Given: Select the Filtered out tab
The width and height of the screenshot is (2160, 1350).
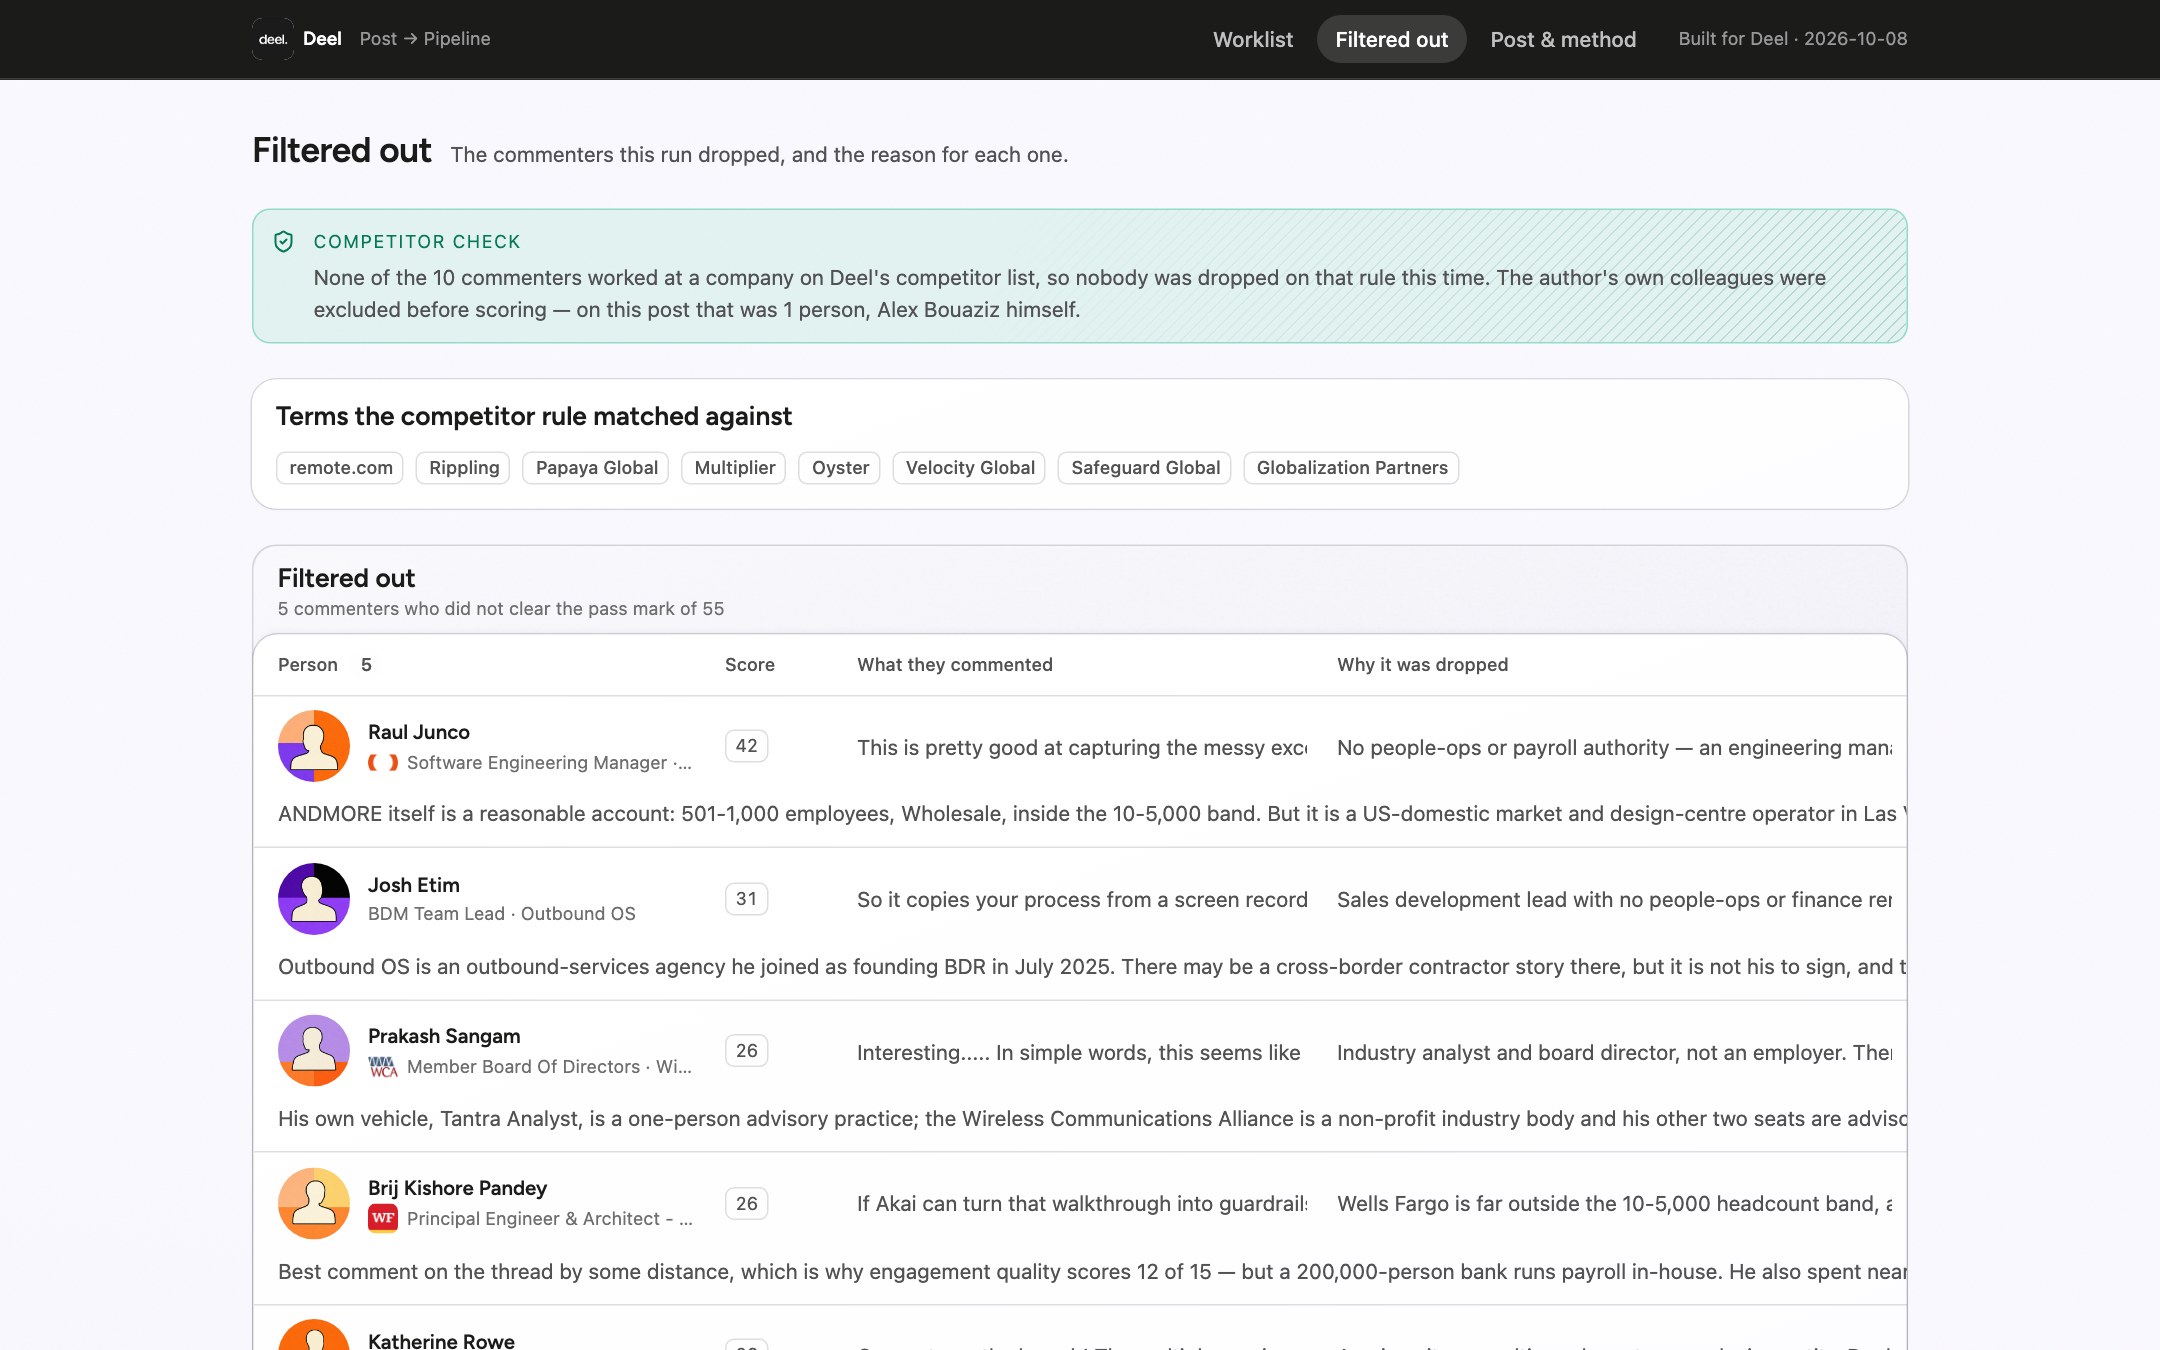Looking at the screenshot, I should [1391, 39].
